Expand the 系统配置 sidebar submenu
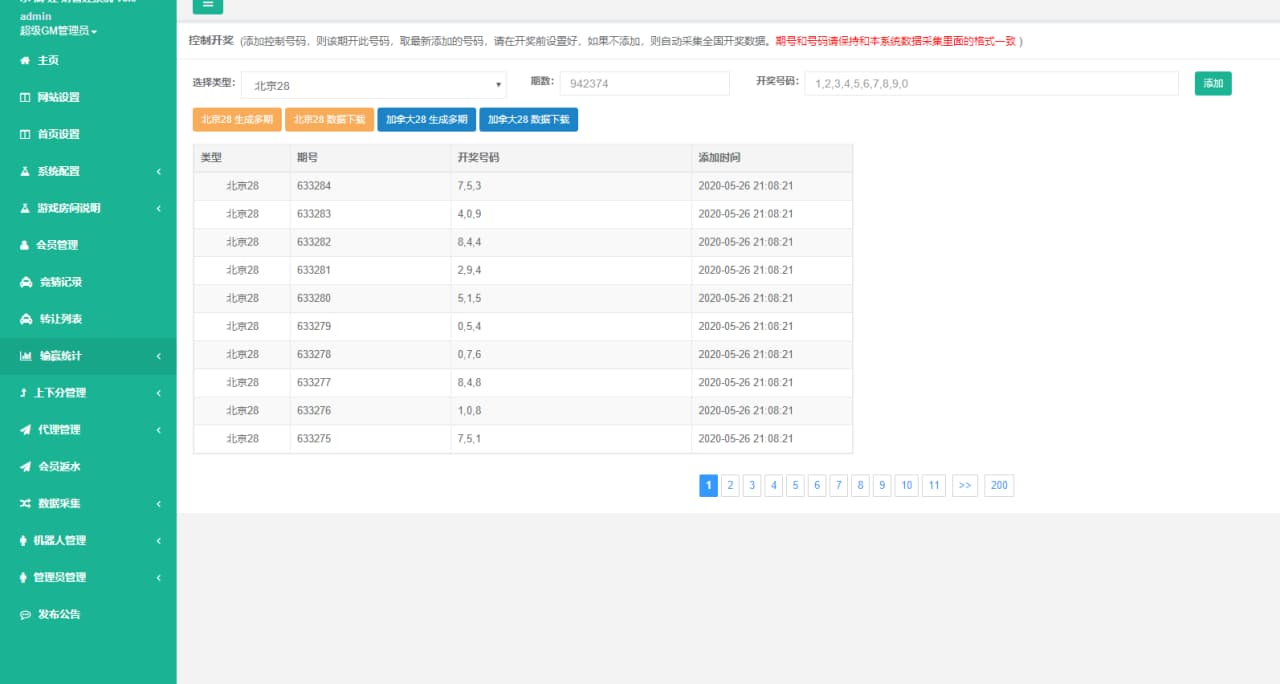 coord(88,171)
